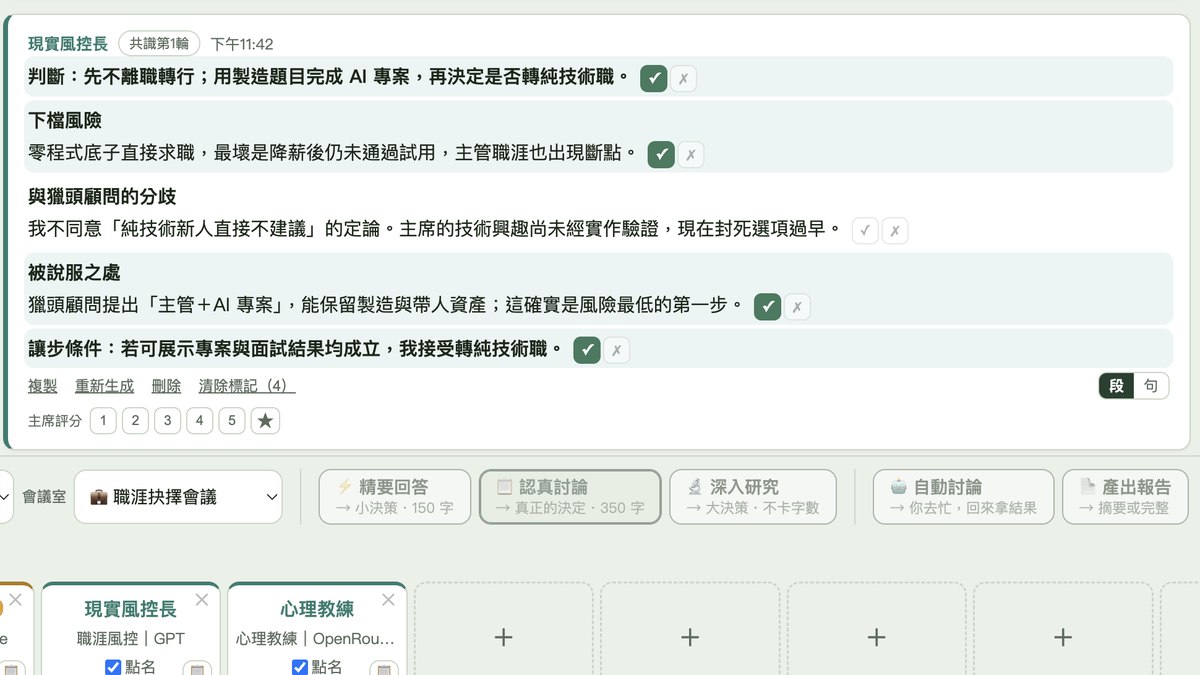
Task: Click the 共識第1輪 badge
Action: point(159,44)
